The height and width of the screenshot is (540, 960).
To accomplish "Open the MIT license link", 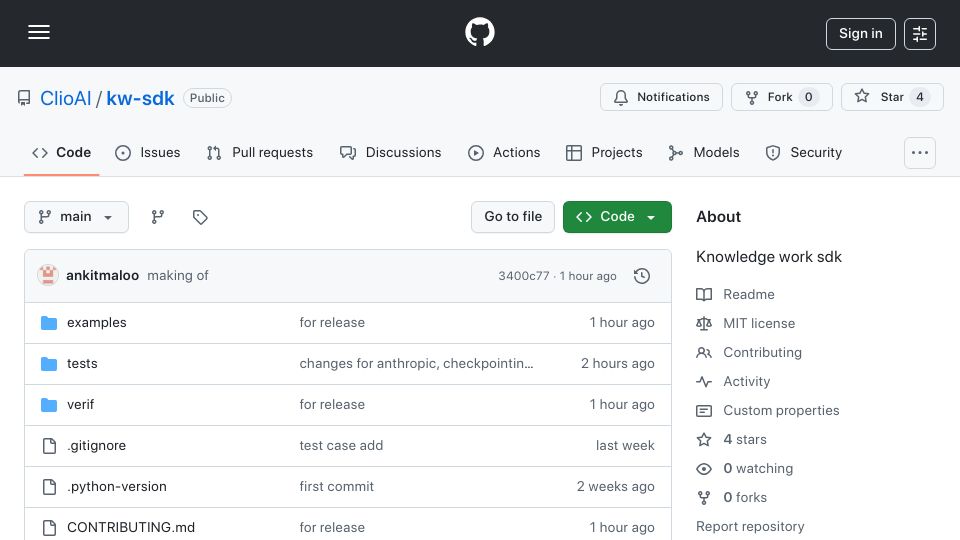I will [759, 323].
